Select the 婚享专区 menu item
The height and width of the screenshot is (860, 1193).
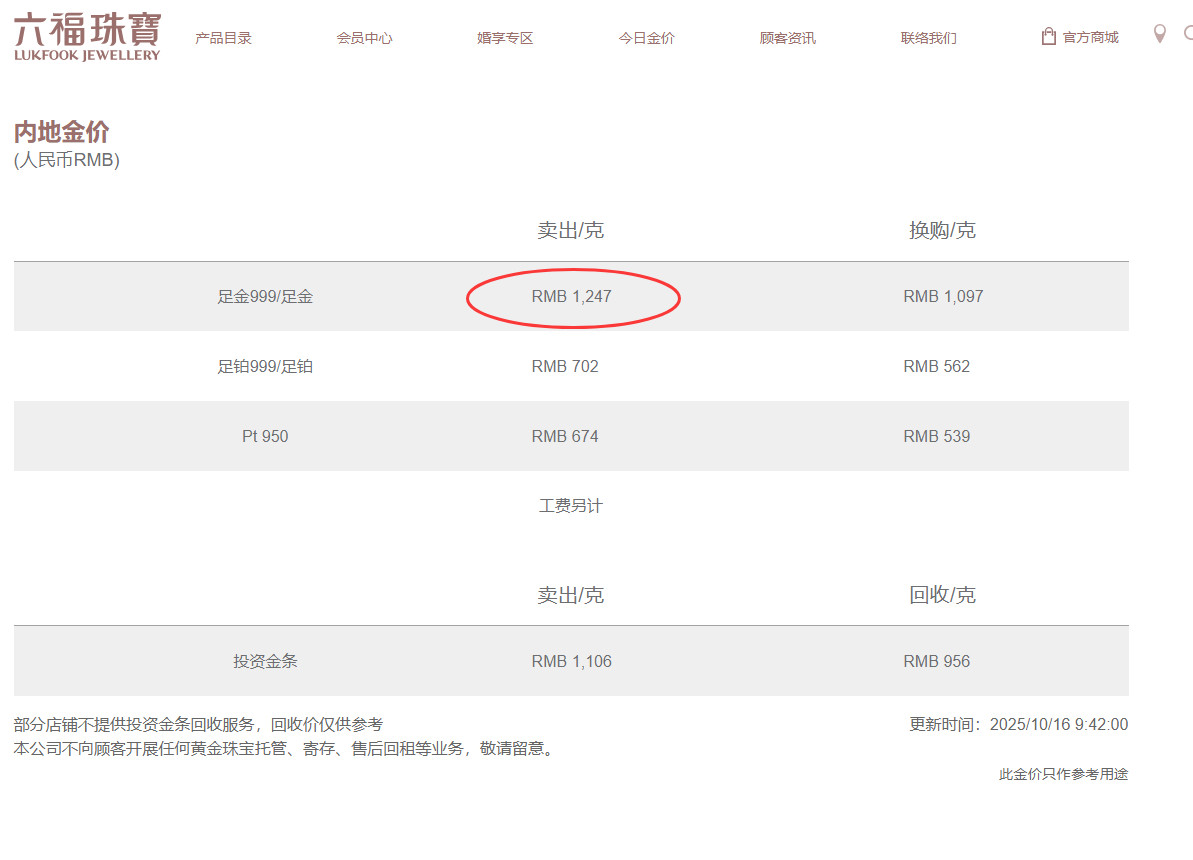point(505,38)
